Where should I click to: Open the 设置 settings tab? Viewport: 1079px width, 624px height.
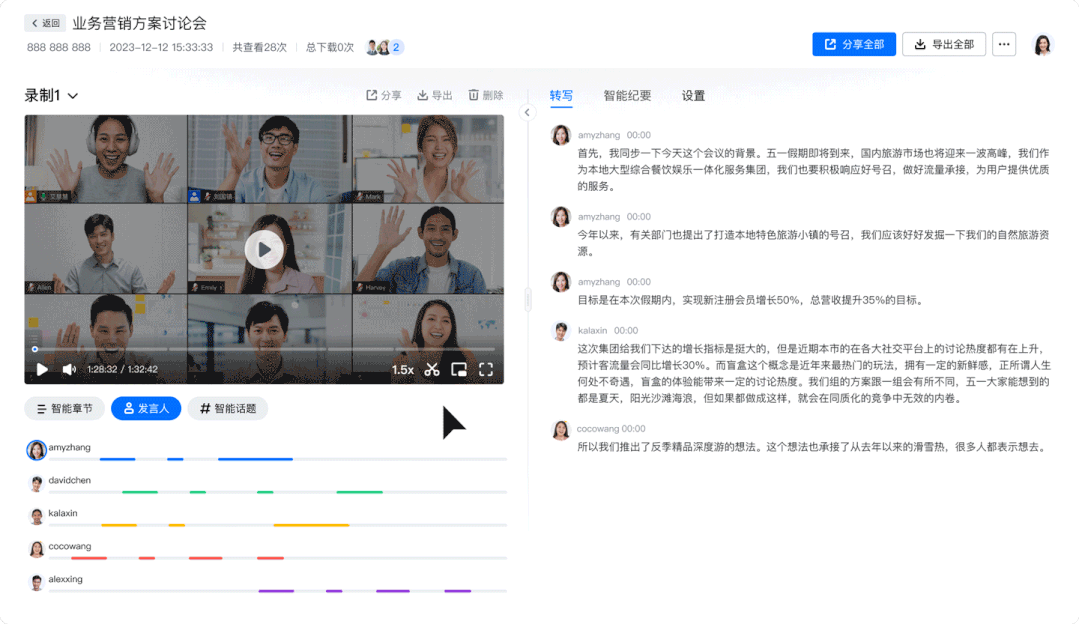[x=693, y=96]
